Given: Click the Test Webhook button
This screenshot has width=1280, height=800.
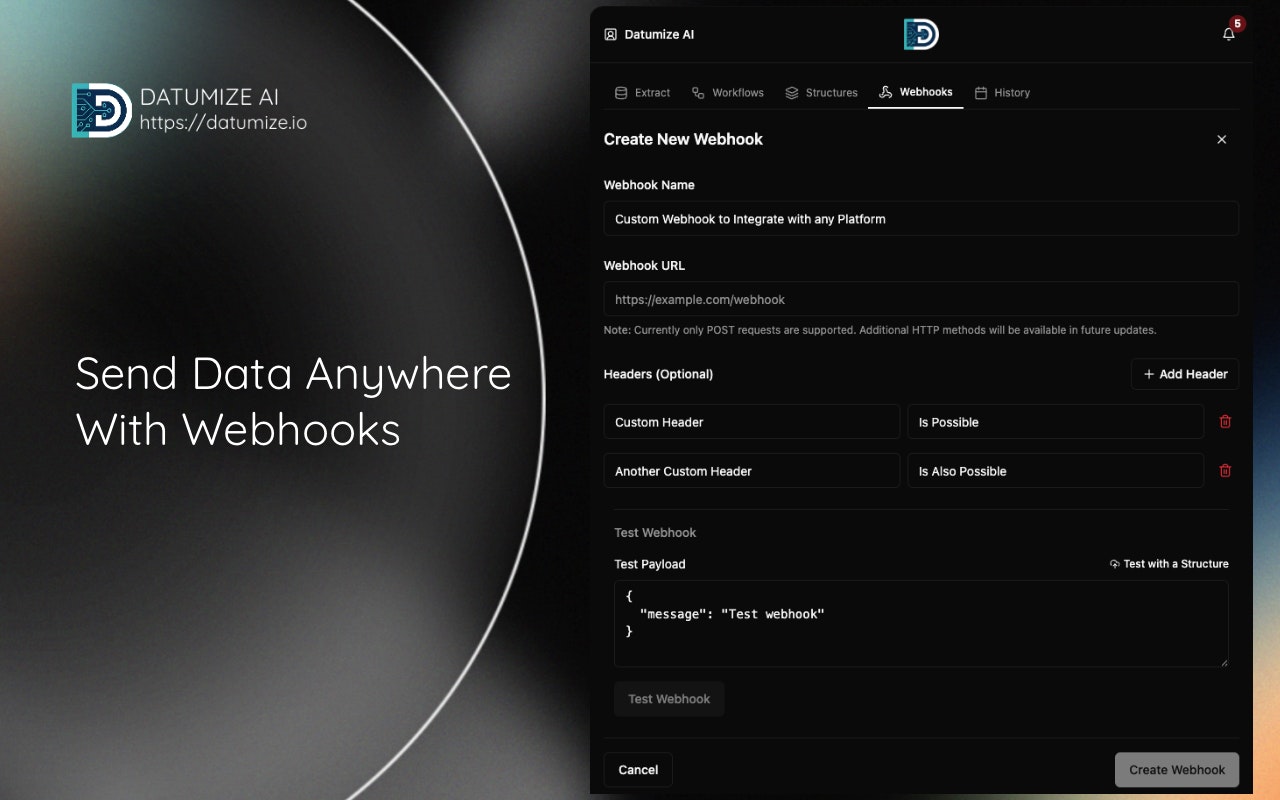Looking at the screenshot, I should coord(669,699).
